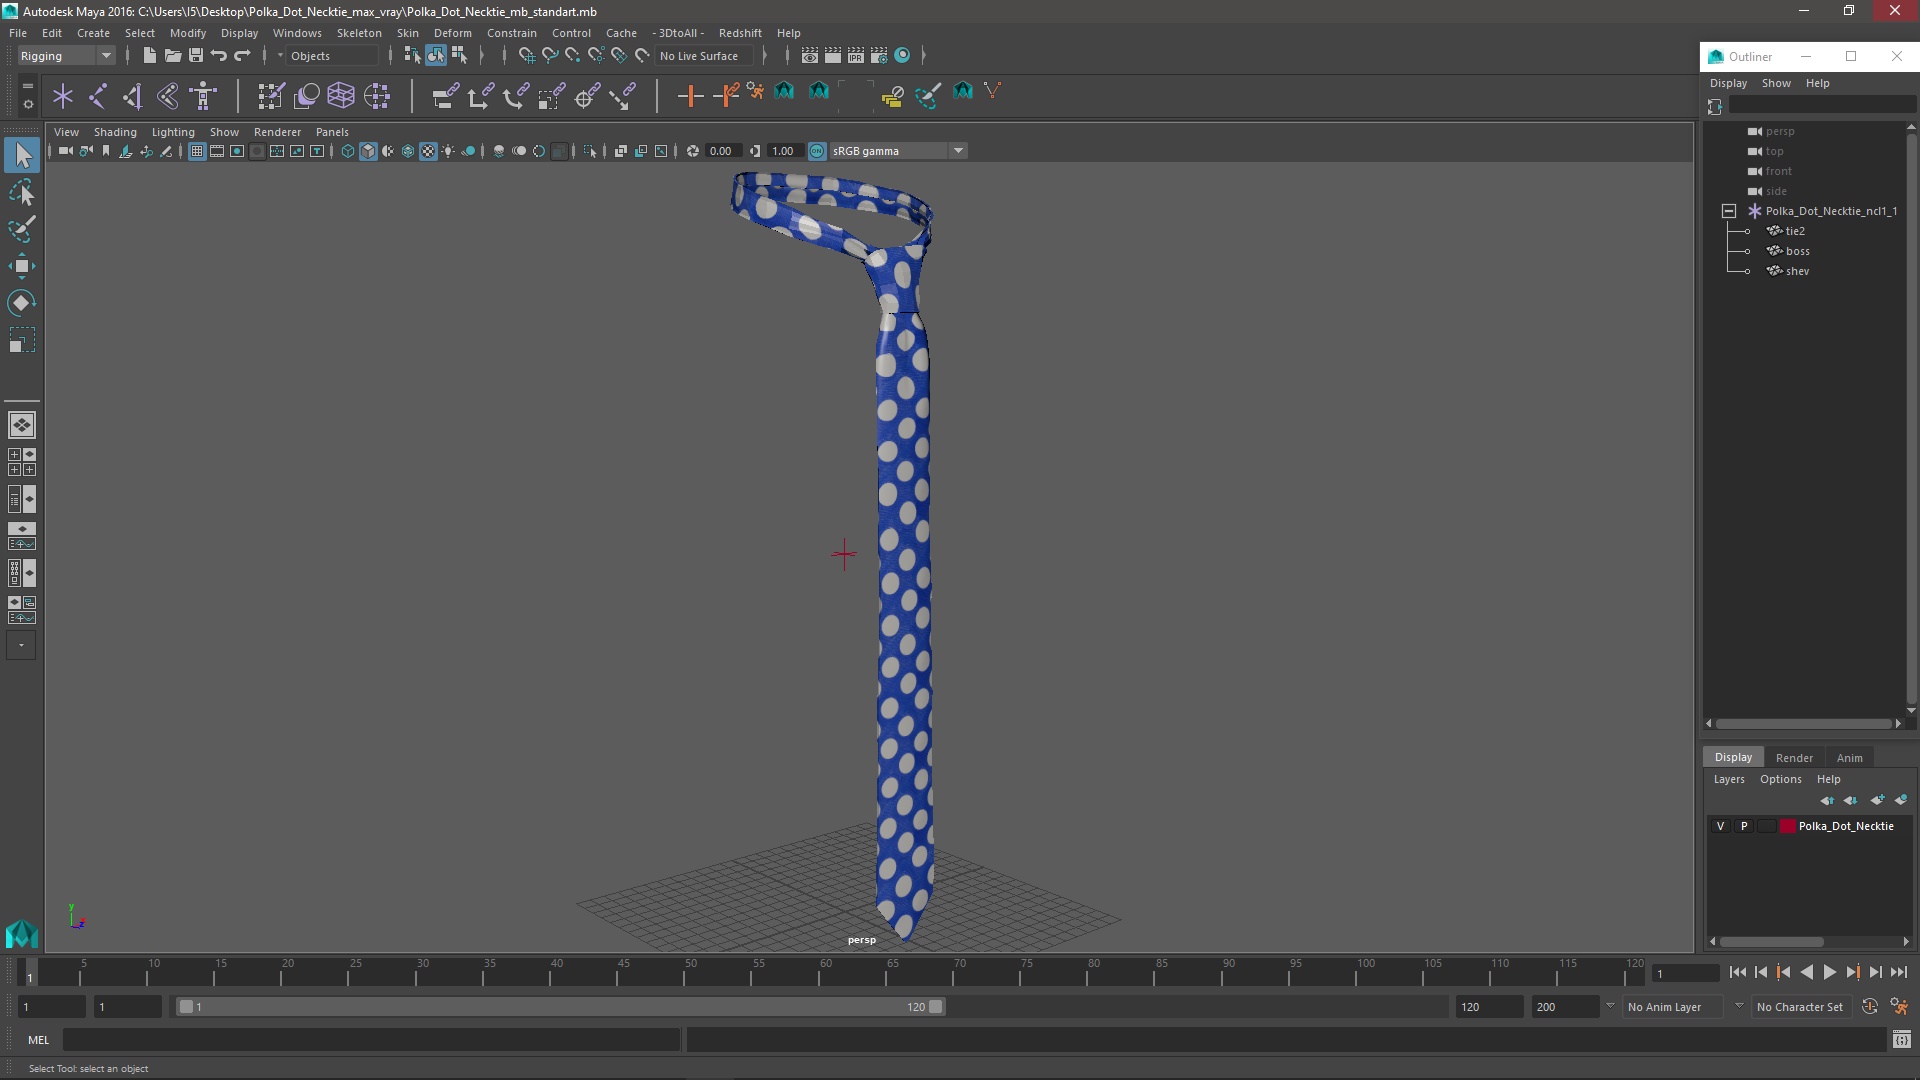Open the Rigging menu set dropdown

66,56
